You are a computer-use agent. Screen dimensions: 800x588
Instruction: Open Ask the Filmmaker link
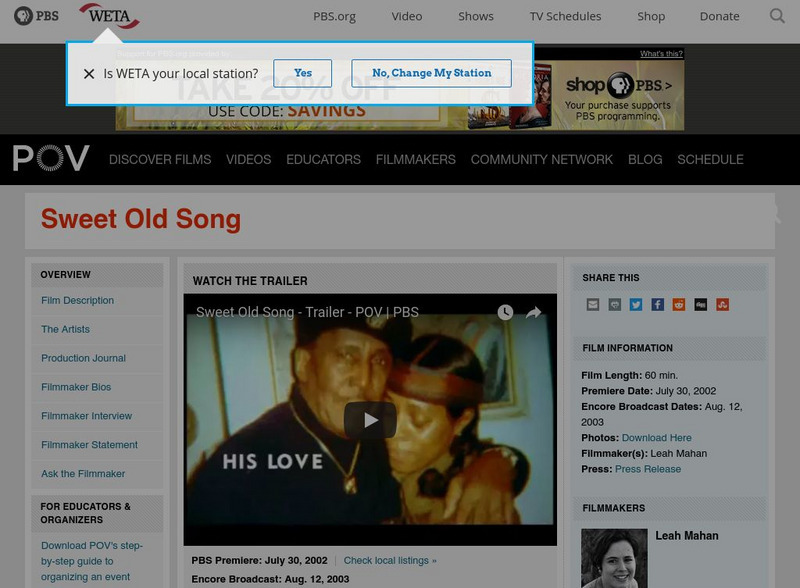[83, 474]
